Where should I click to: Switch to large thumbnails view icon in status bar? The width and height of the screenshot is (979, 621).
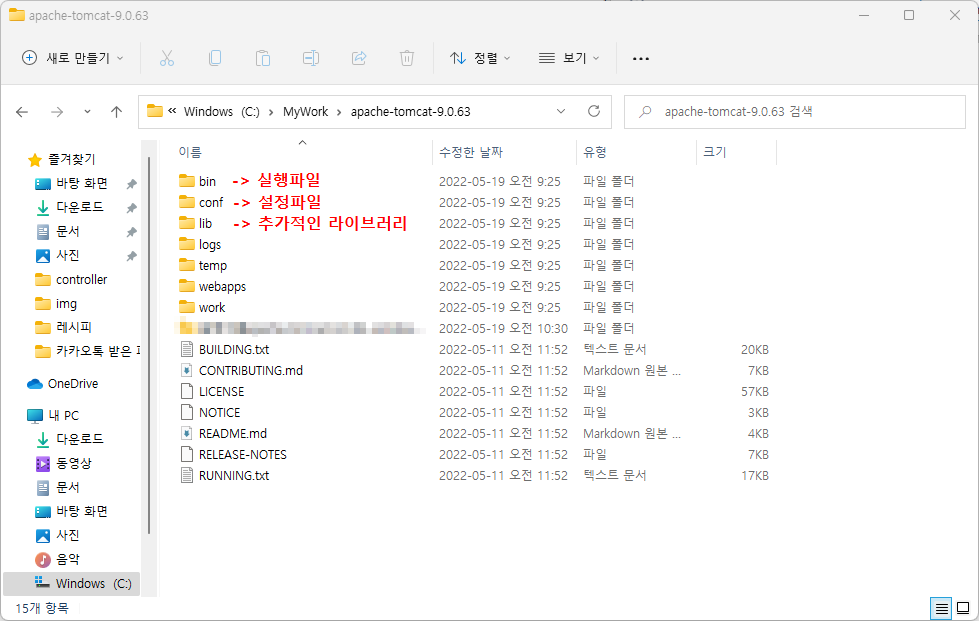coord(963,608)
